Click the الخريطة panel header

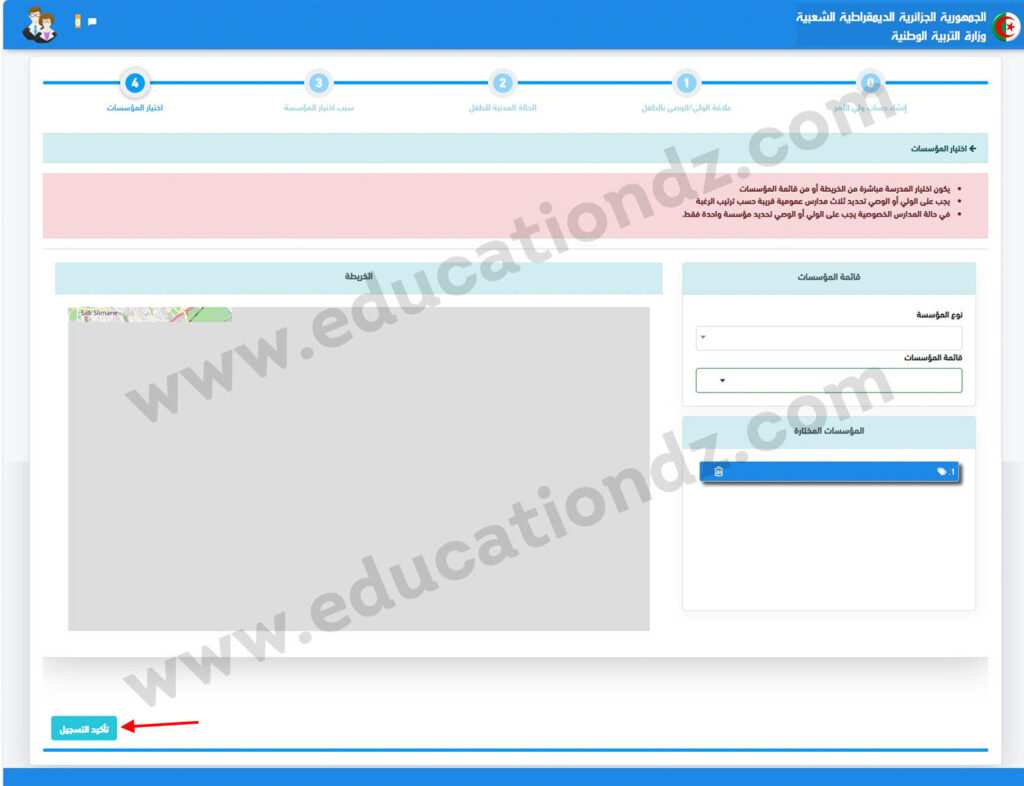click(359, 277)
